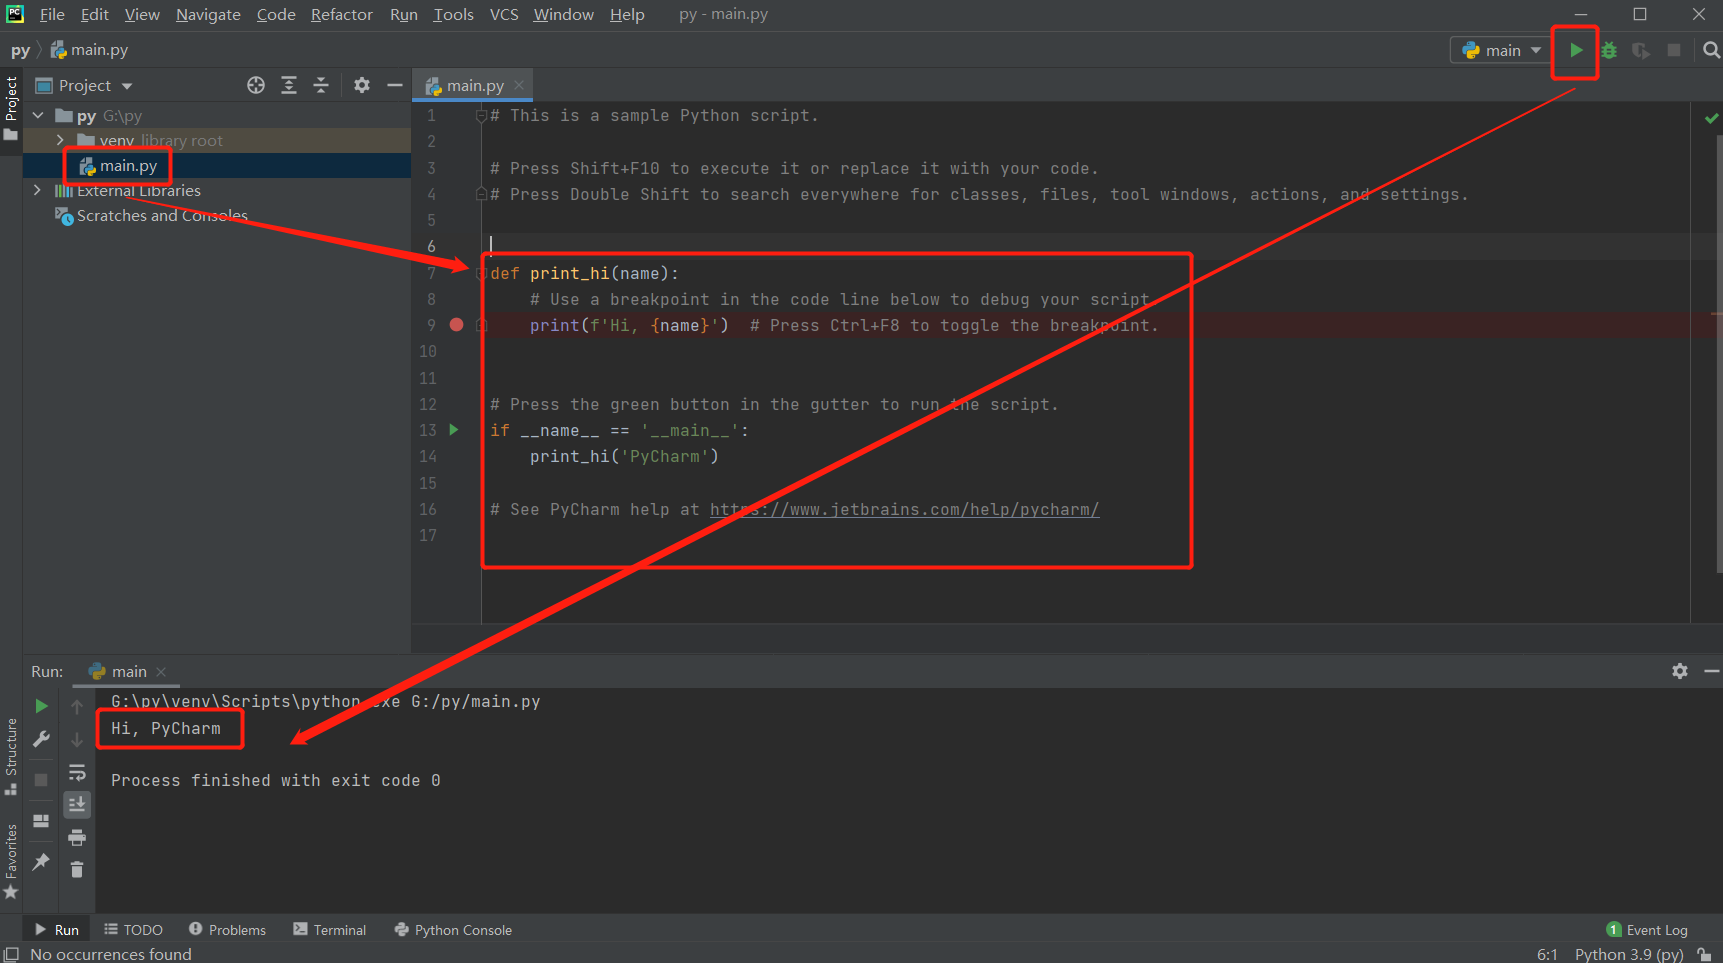Image resolution: width=1723 pixels, height=963 pixels.
Task: Toggle soft-wrap in Run console
Action: (x=77, y=772)
